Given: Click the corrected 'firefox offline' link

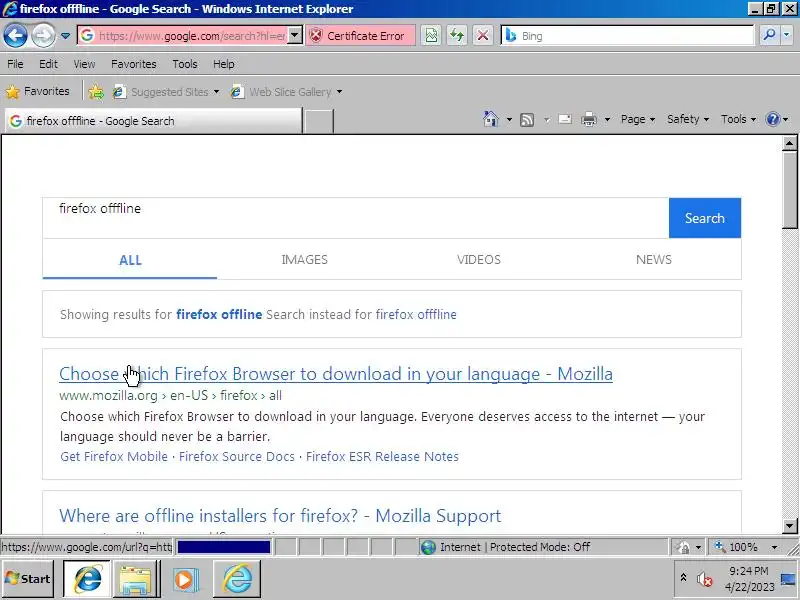Looking at the screenshot, I should click(x=219, y=314).
